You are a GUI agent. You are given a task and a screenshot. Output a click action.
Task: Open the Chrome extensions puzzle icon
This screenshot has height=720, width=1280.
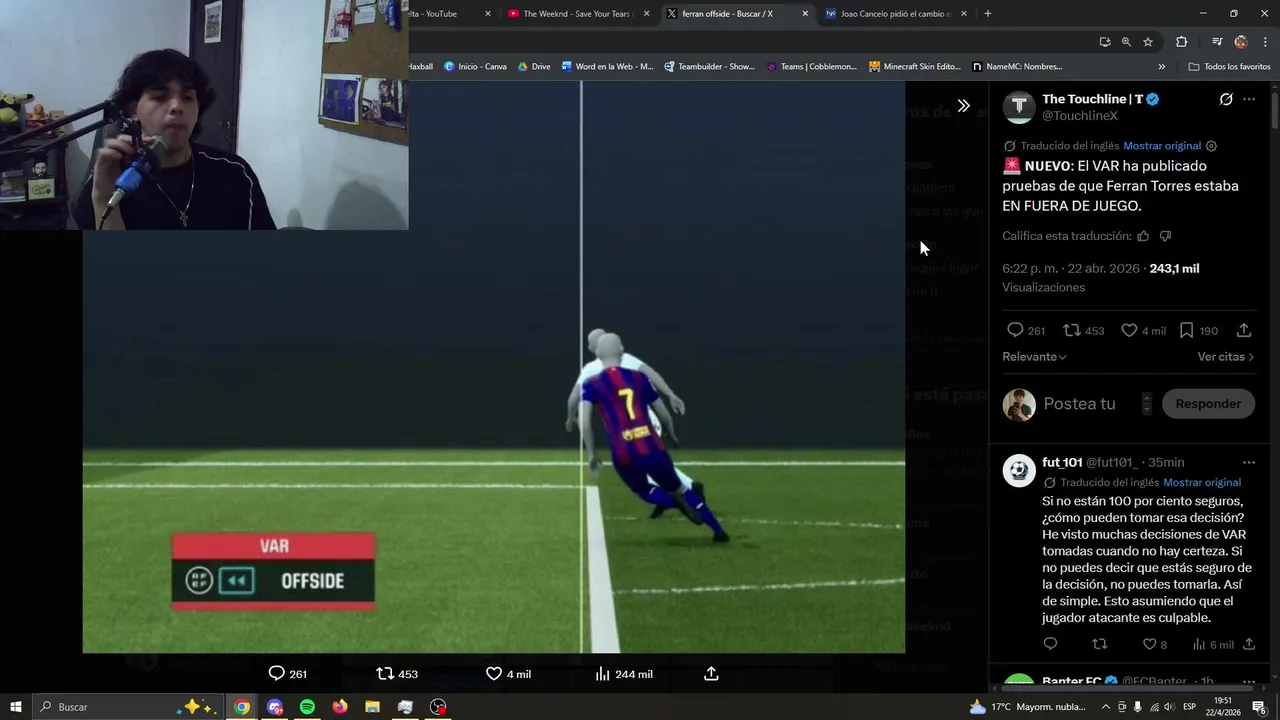click(x=1181, y=42)
